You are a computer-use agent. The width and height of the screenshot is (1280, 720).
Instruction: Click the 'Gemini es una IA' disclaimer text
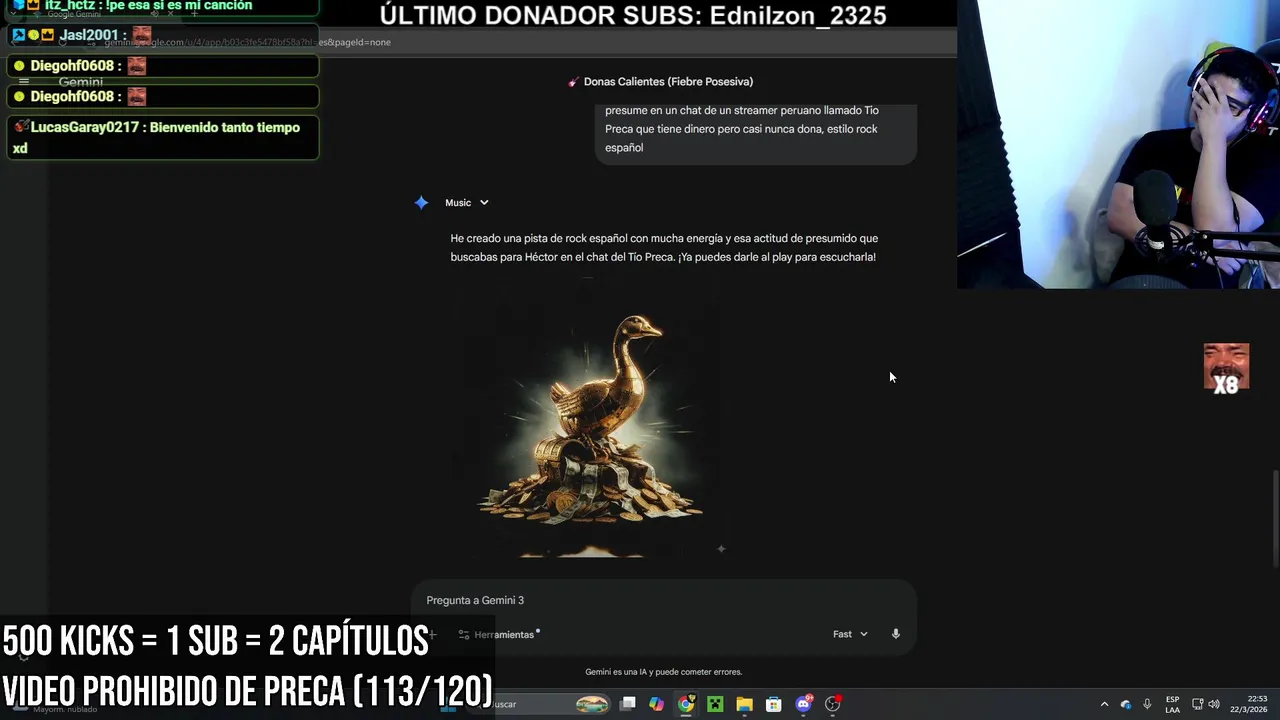point(663,672)
